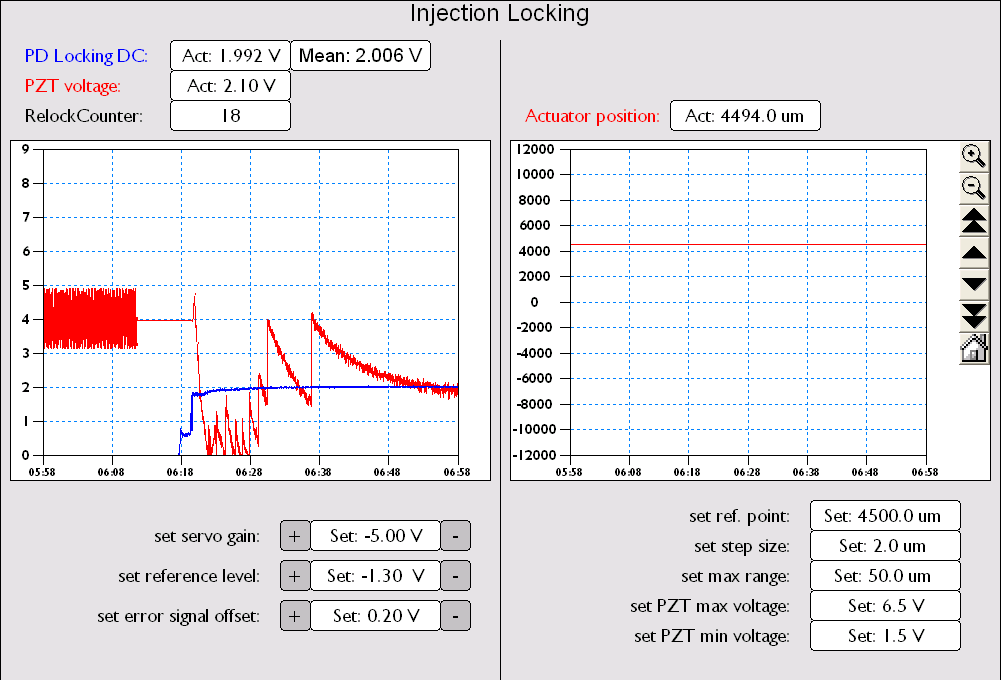Click the ref. point field Set: 4500.0 um
The width and height of the screenshot is (1001, 680).
(x=885, y=516)
